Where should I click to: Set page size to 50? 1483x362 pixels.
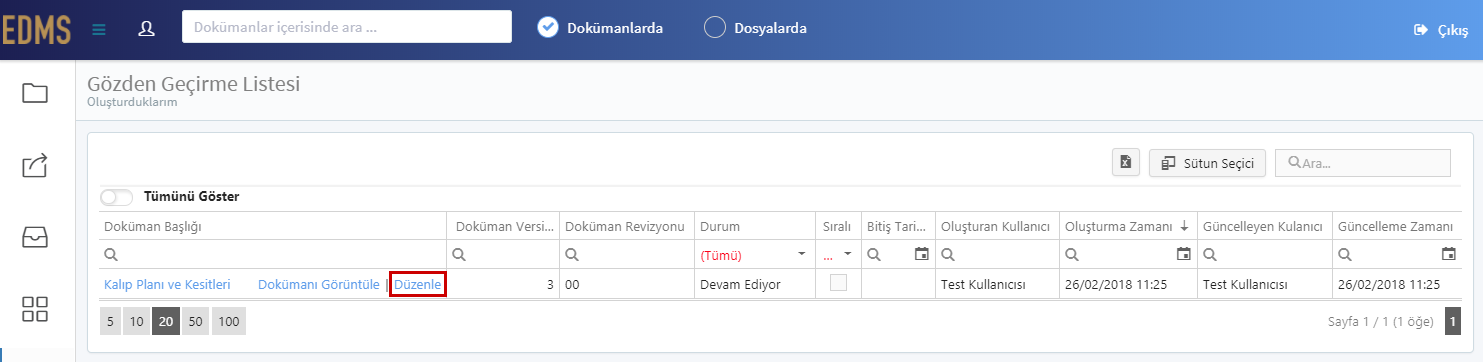tap(195, 321)
